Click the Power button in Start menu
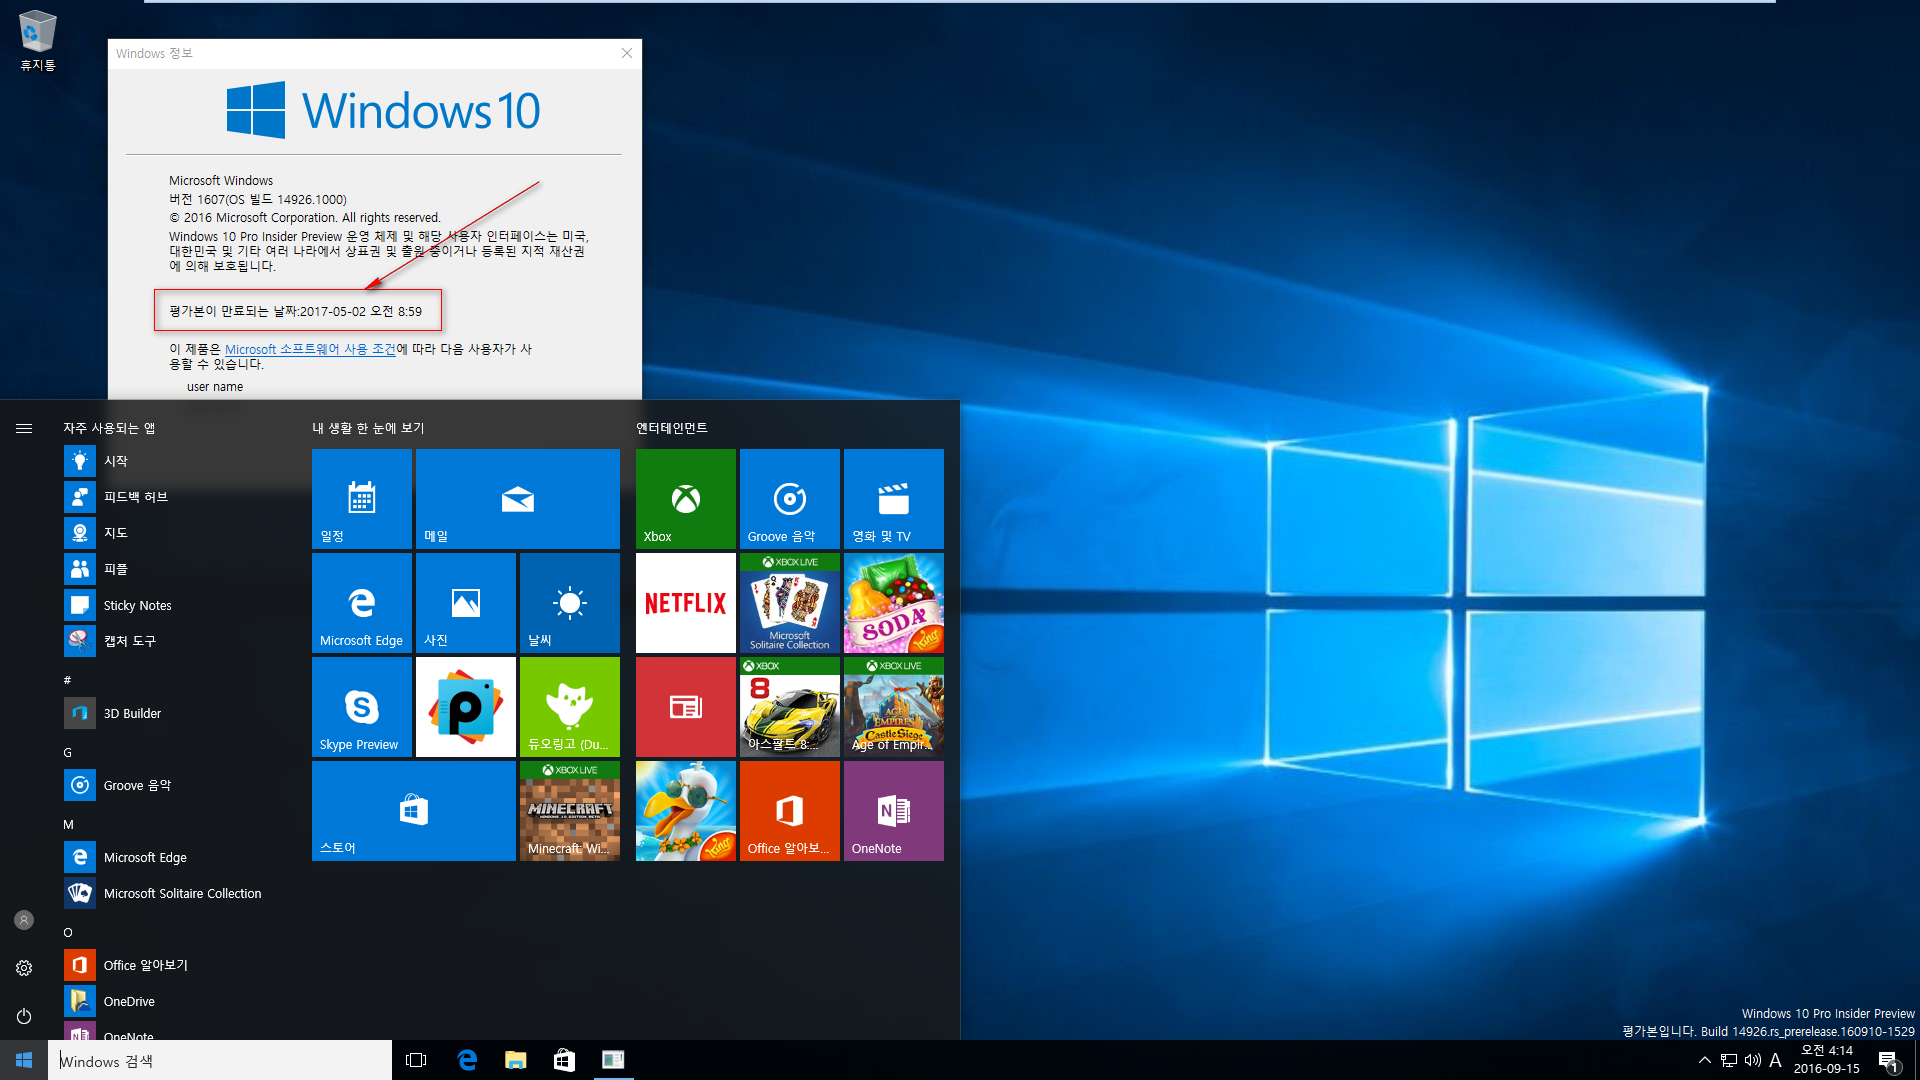The height and width of the screenshot is (1080, 1920). pos(24,1016)
